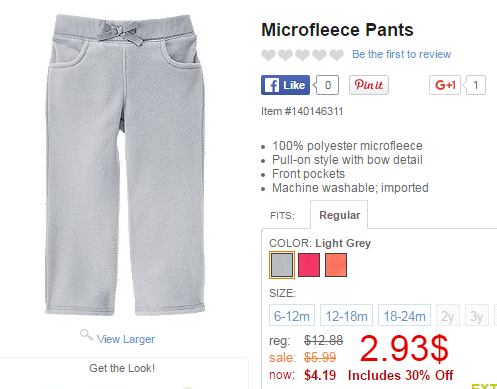Pick the orange coral color swatch
497x389 pixels.
[336, 265]
